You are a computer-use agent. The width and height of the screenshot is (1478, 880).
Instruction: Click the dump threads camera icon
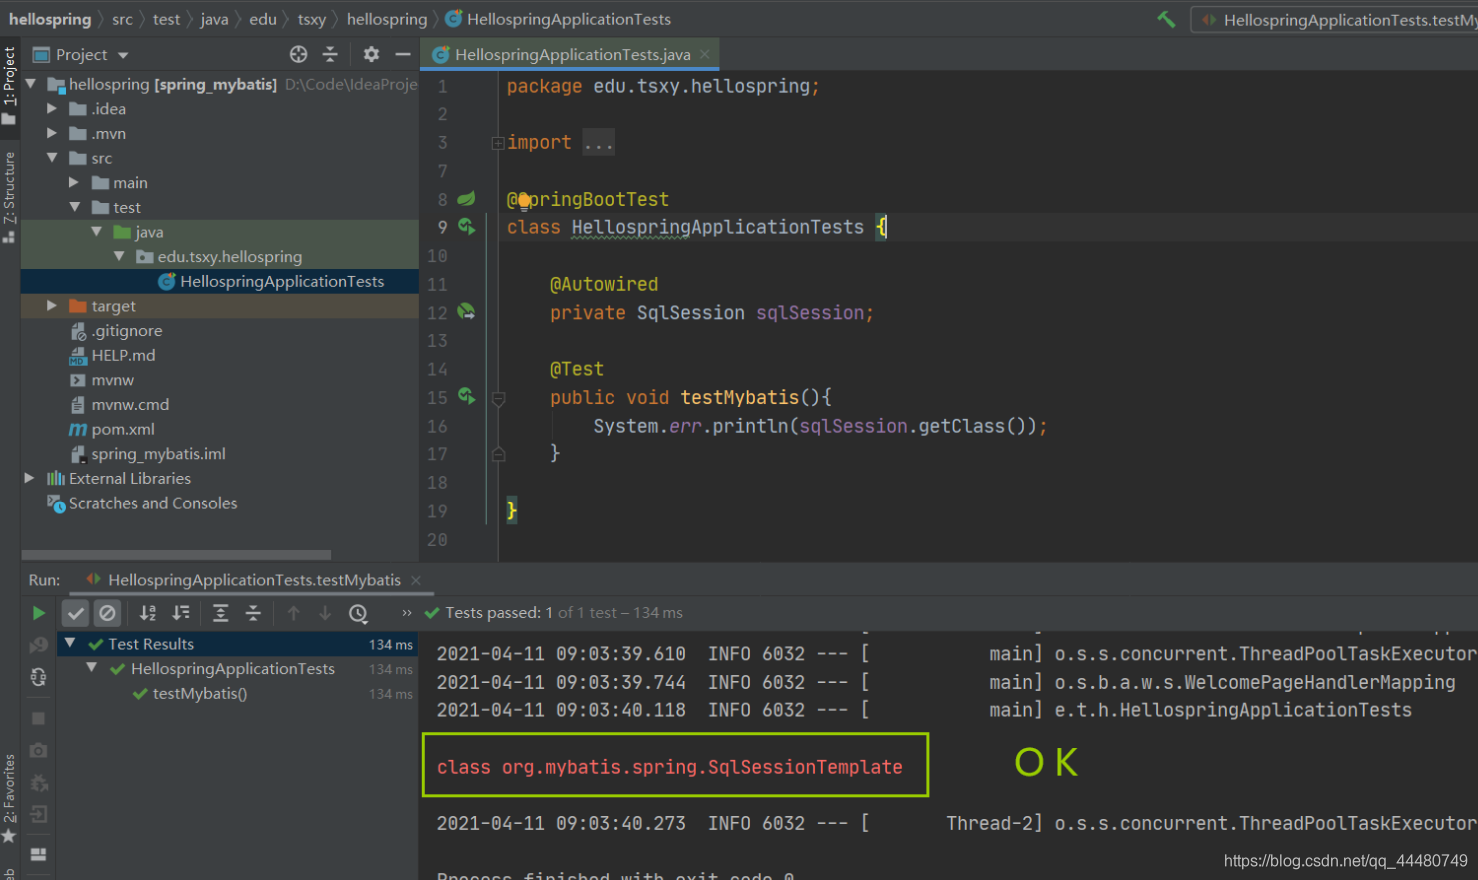(x=38, y=750)
